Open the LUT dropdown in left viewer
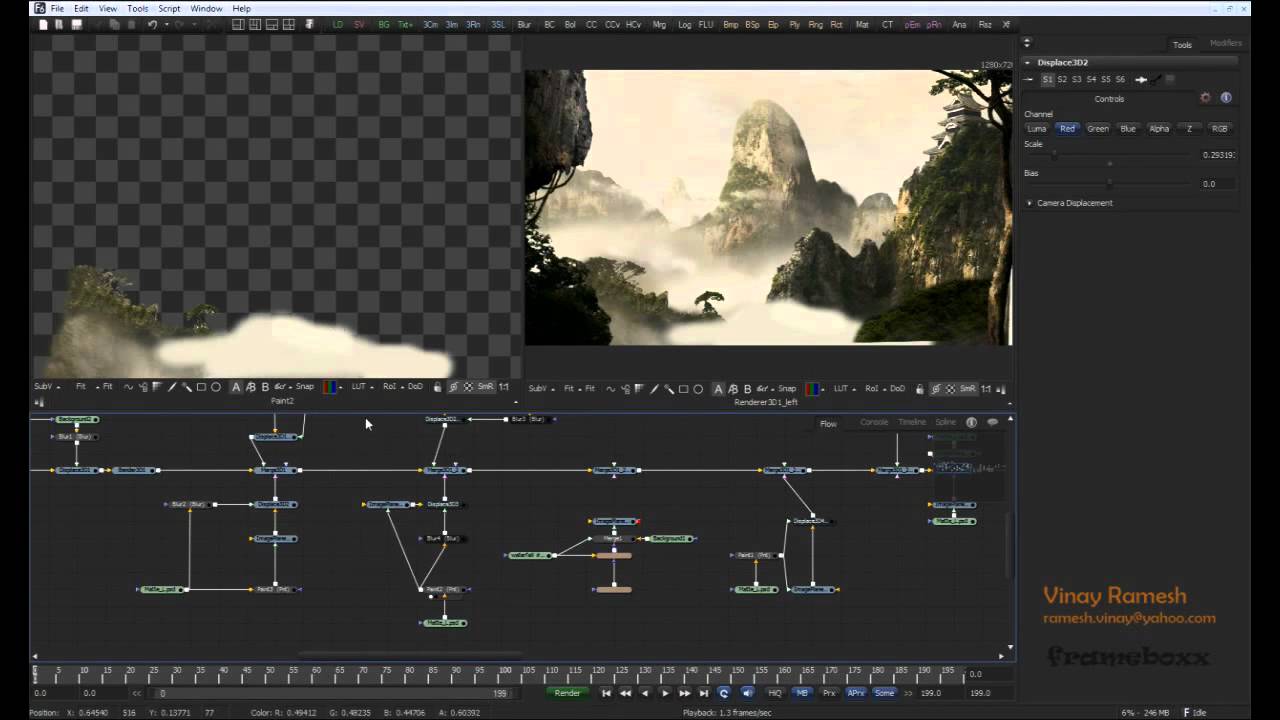1280x720 pixels. click(x=361, y=387)
